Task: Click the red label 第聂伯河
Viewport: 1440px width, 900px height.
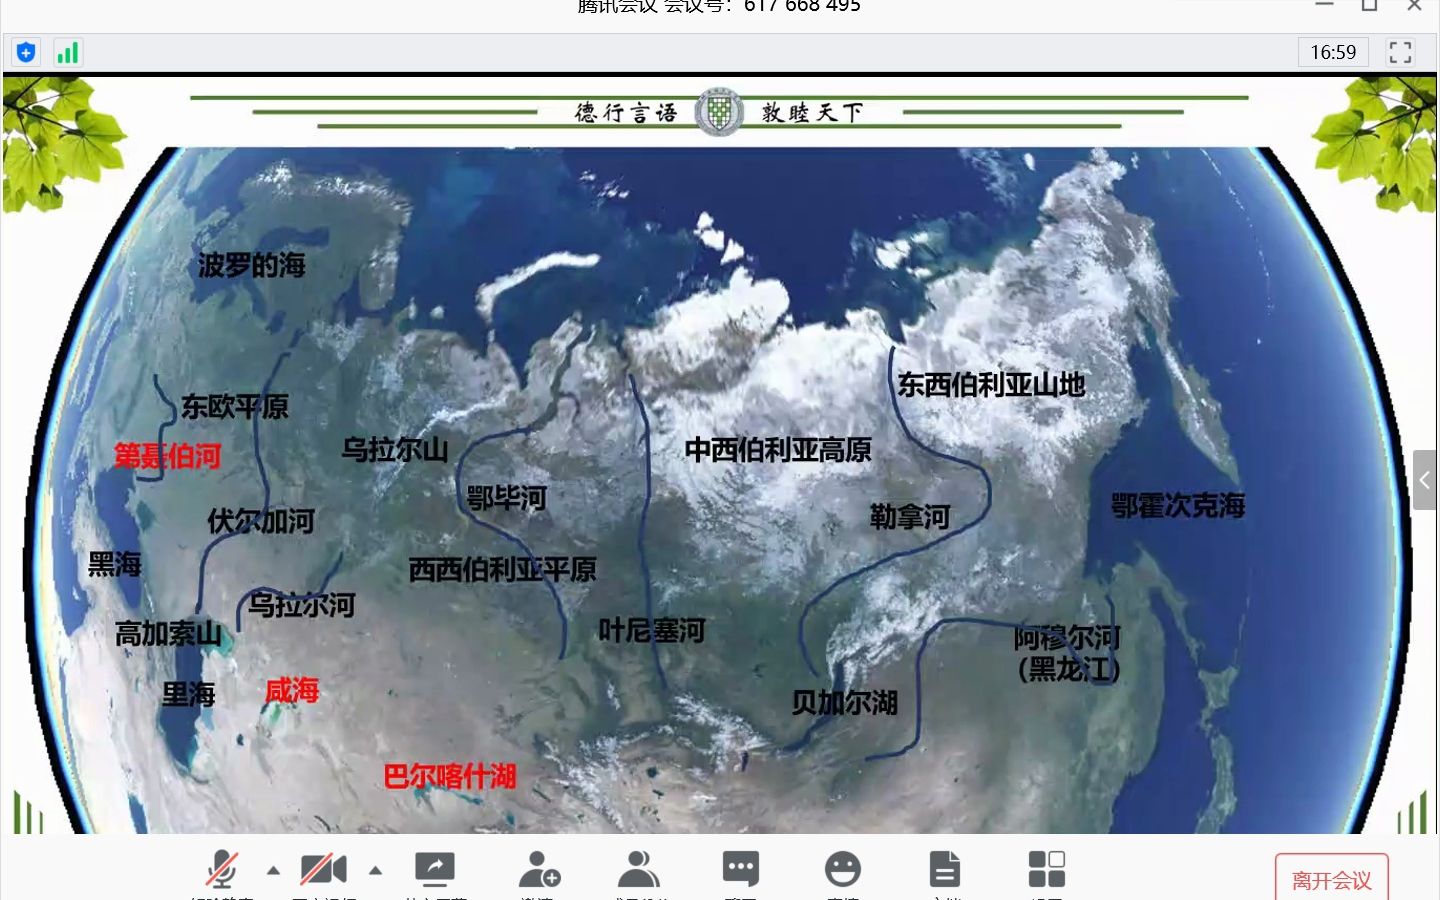Action: point(167,457)
